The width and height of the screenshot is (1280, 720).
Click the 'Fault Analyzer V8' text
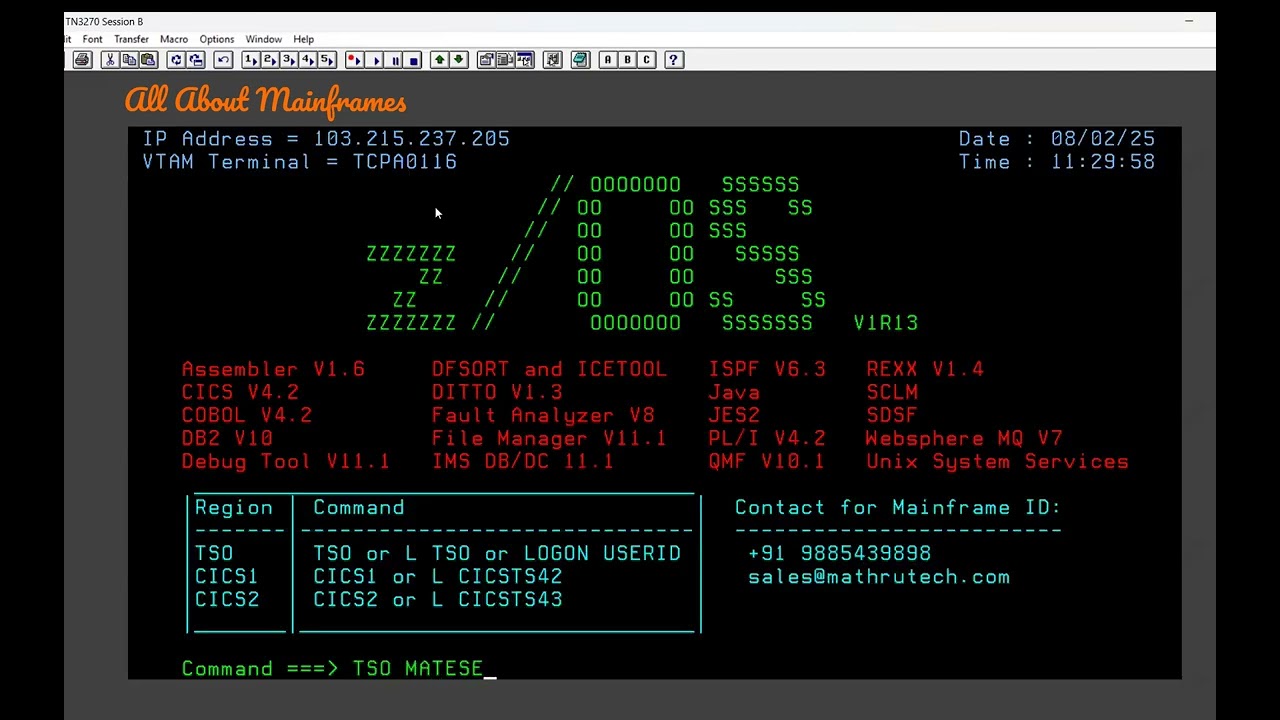[x=543, y=415]
